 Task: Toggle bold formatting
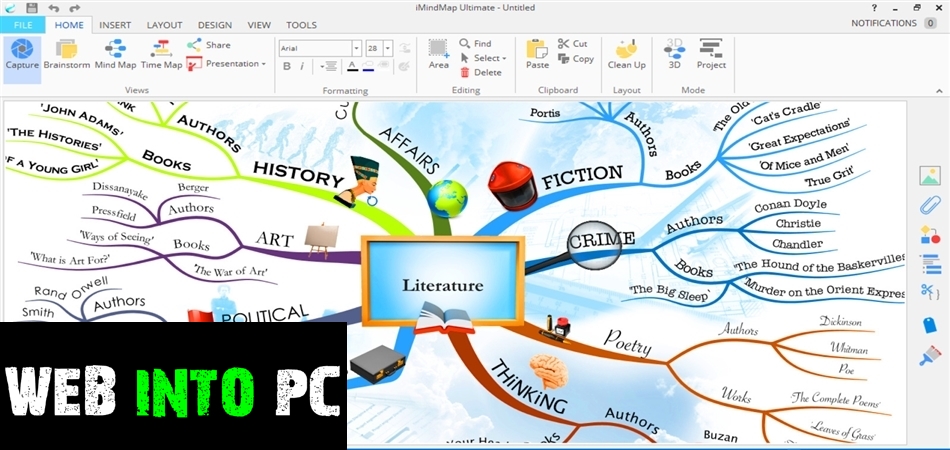coord(287,67)
